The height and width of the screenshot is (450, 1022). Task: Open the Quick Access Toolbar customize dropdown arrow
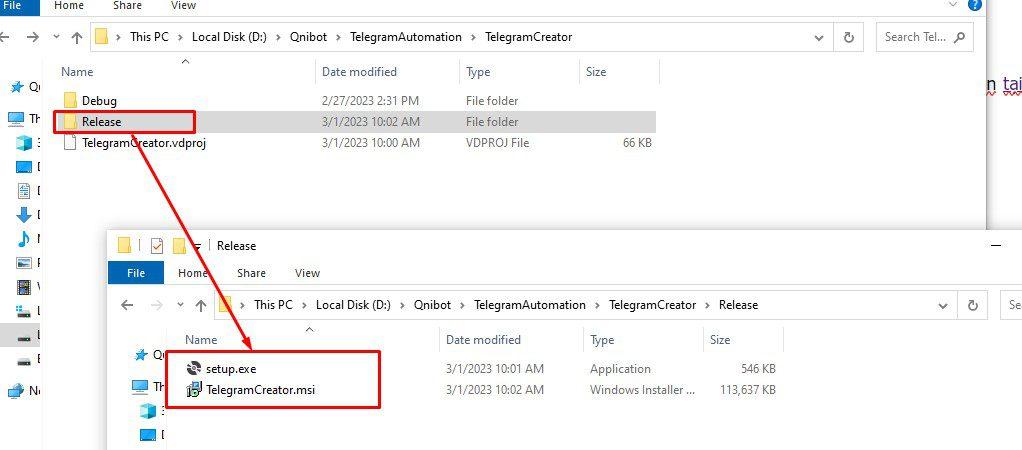pyautogui.click(x=197, y=247)
